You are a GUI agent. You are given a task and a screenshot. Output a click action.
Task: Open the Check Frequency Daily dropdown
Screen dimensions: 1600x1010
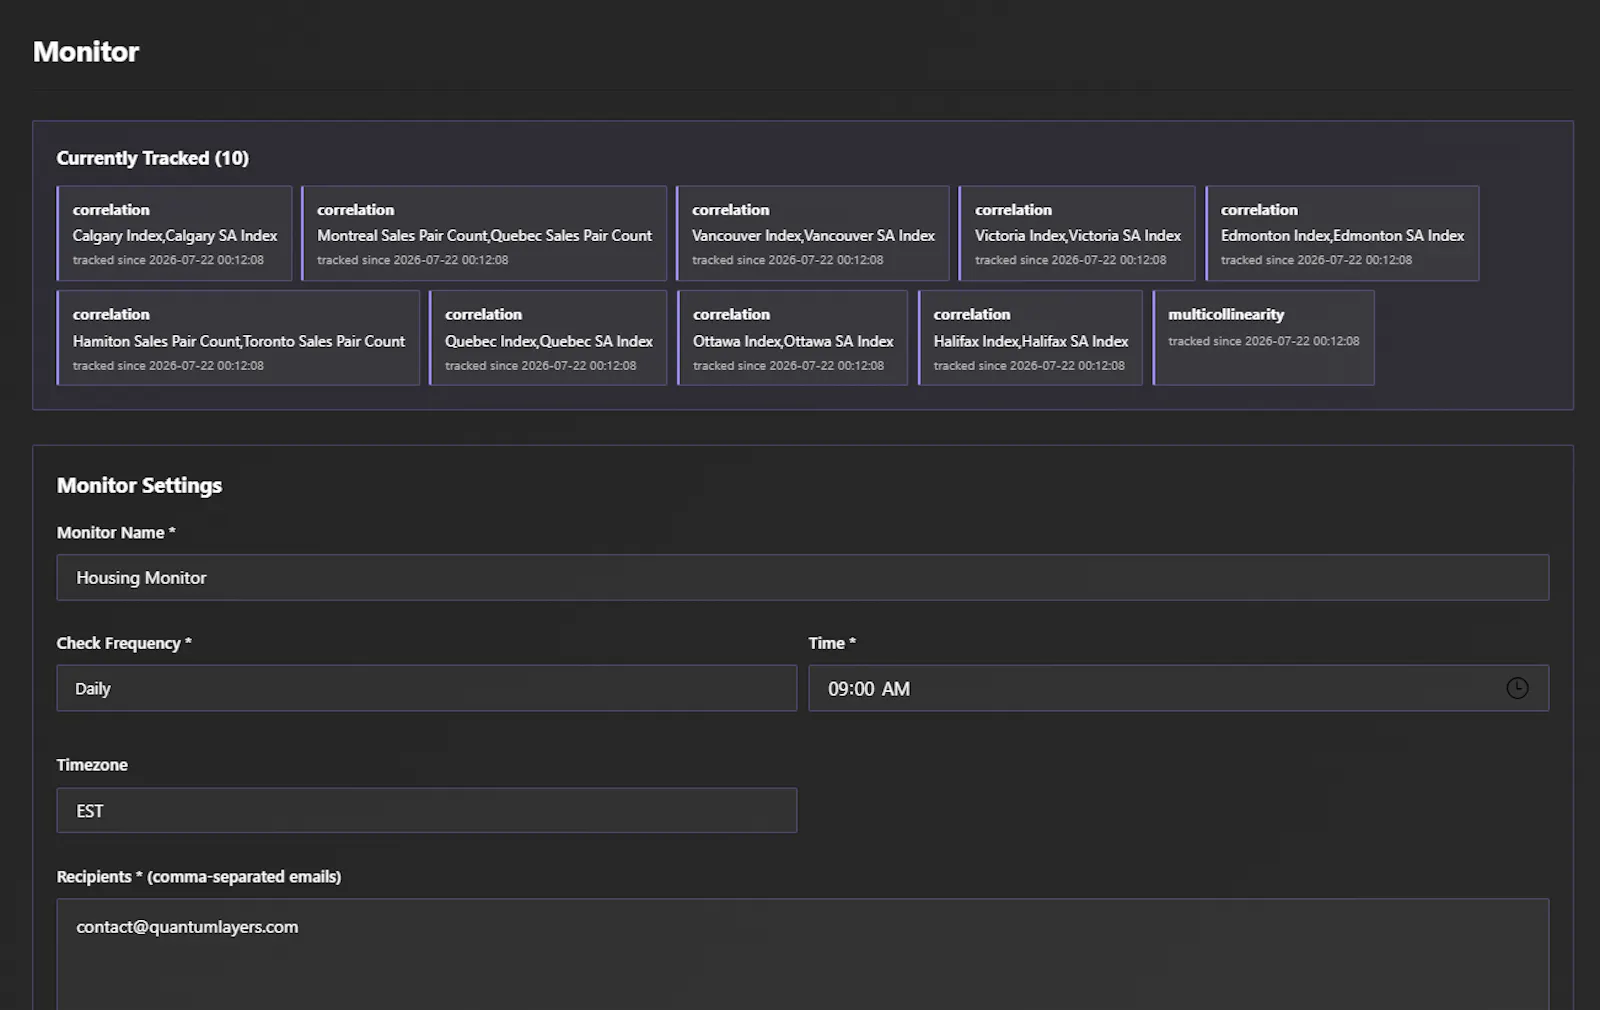(427, 688)
